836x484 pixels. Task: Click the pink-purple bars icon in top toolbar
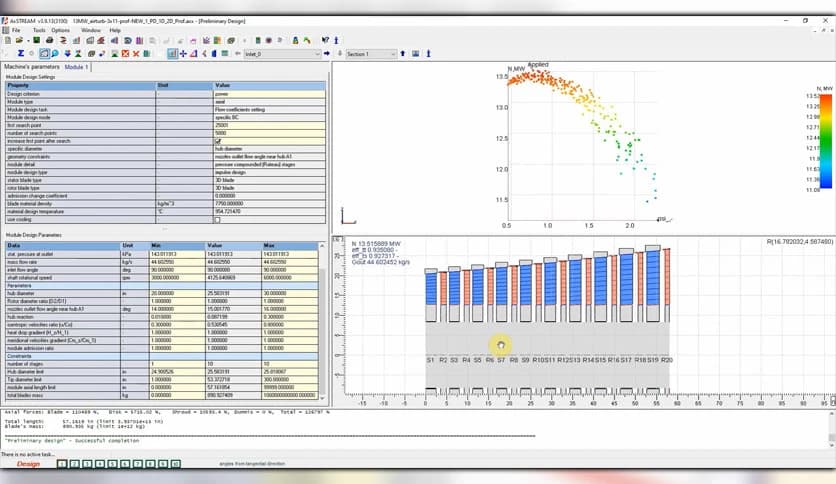[139, 41]
